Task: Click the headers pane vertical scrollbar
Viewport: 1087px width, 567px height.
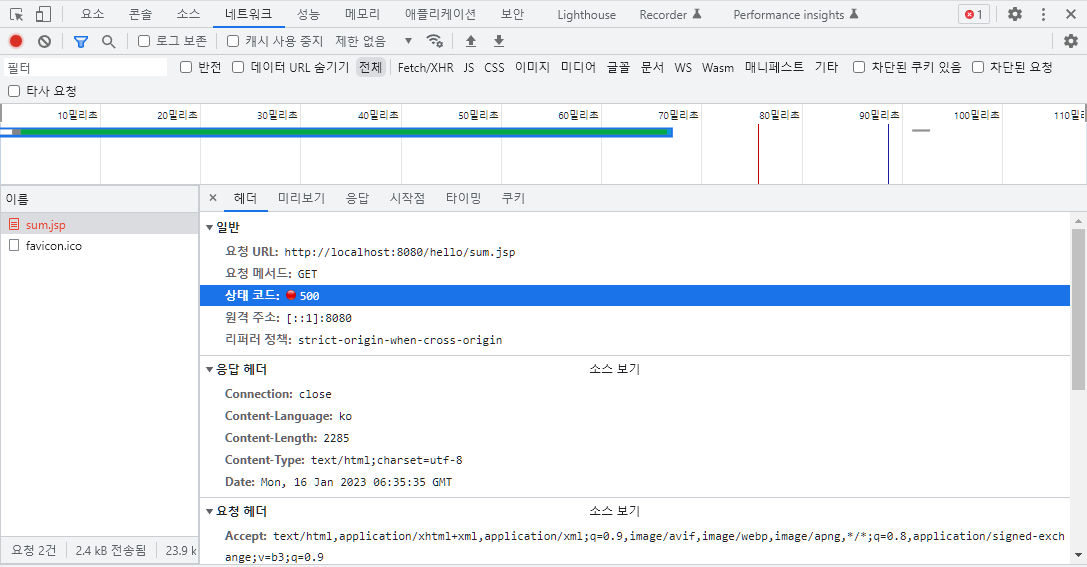Action: 1078,310
